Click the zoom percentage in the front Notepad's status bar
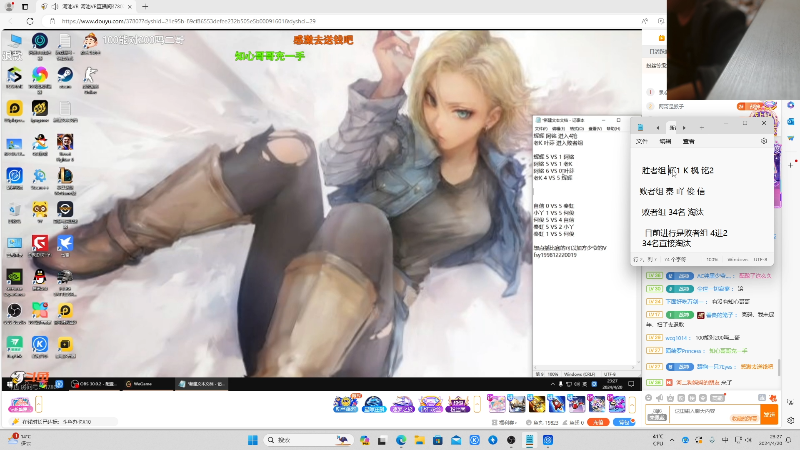This screenshot has height=450, width=800. click(x=712, y=260)
